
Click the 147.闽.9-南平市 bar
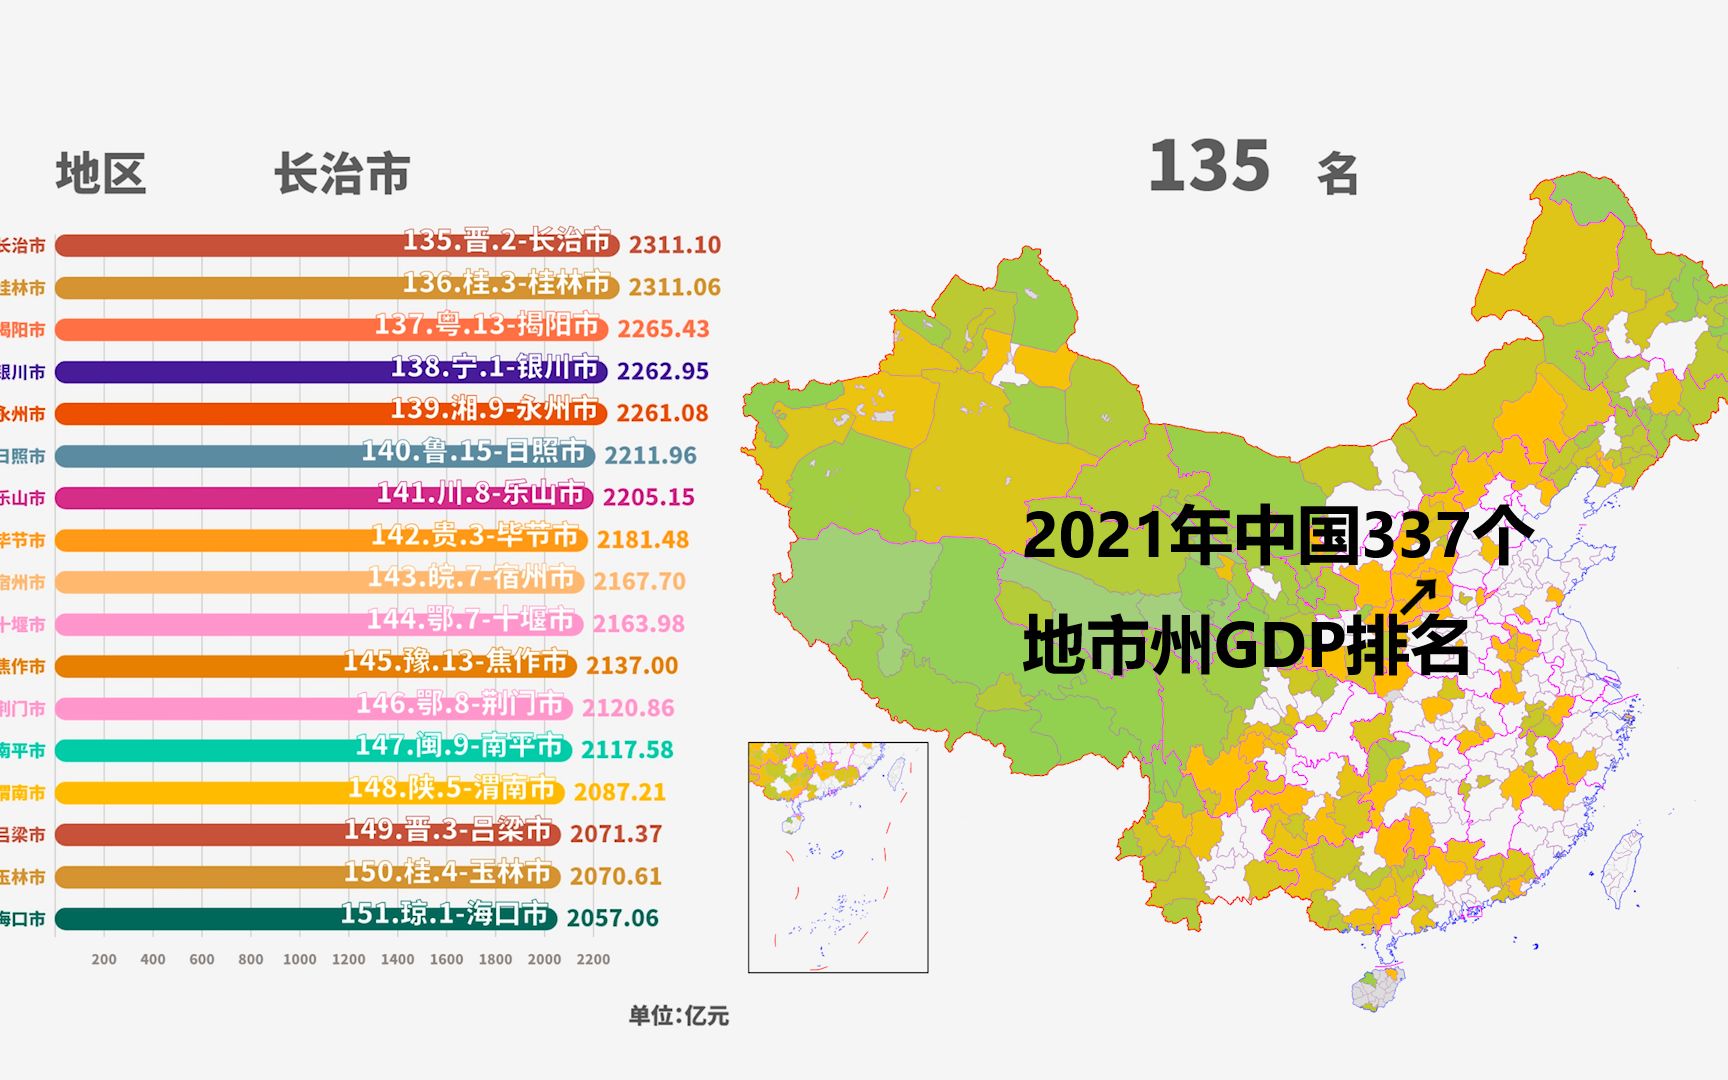[314, 749]
